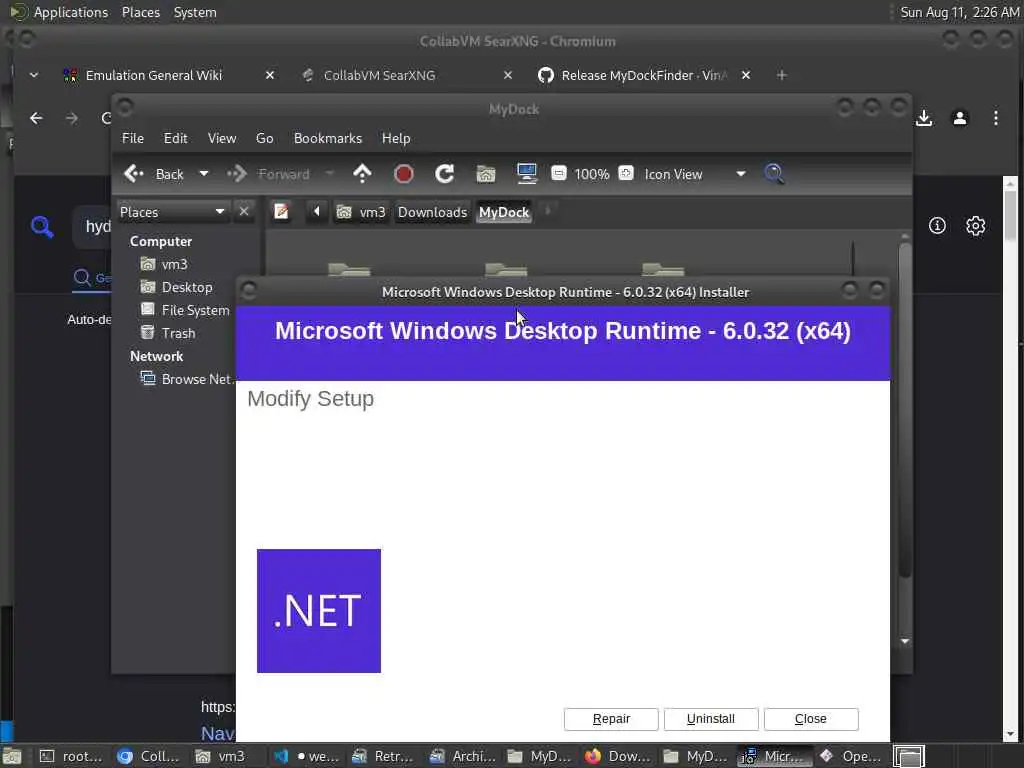Viewport: 1024px width, 768px height.
Task: Close the Release MyDockFinder tab
Action: [746, 75]
